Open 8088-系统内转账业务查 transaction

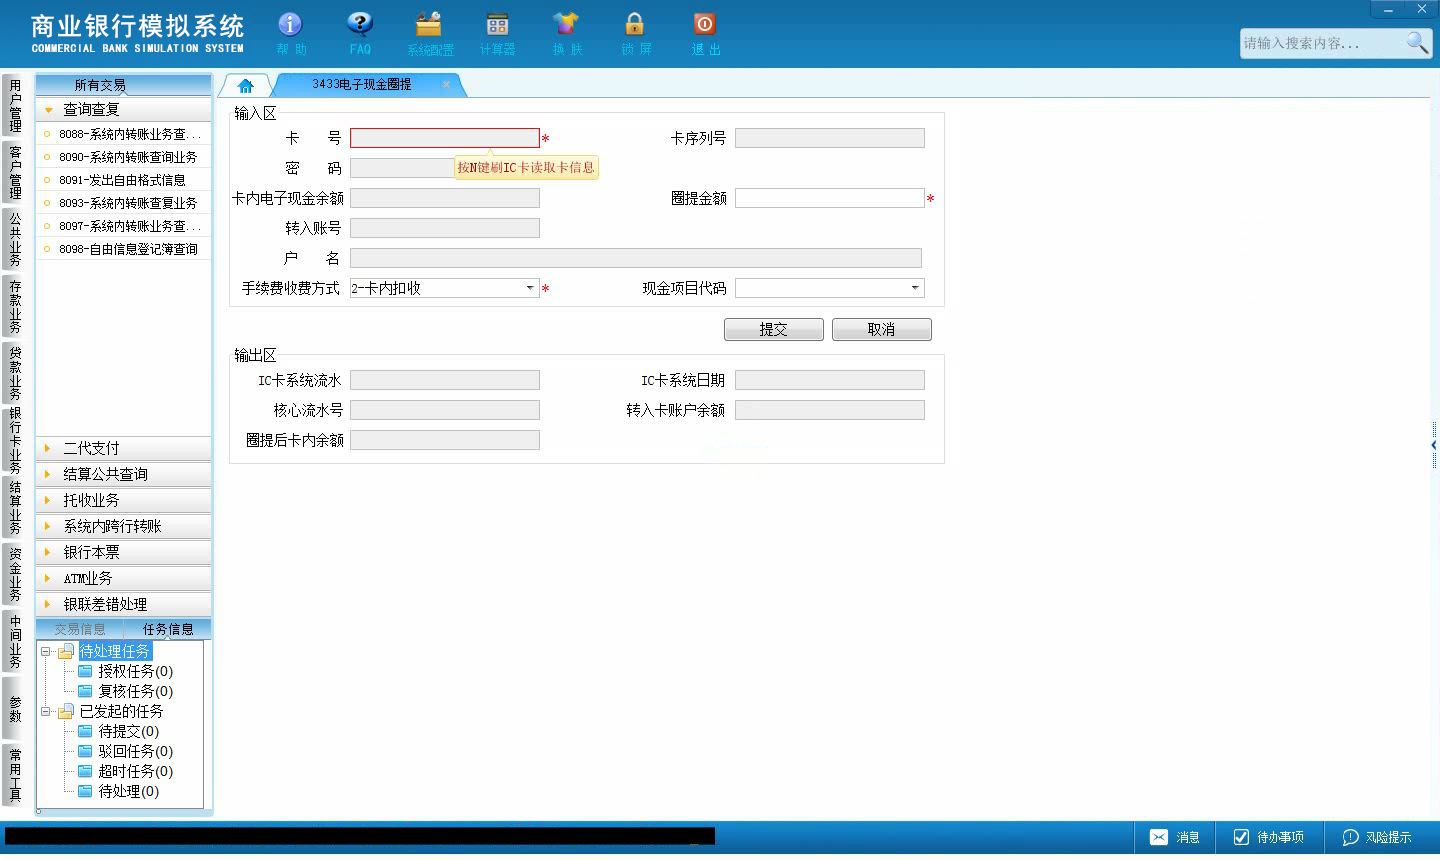(x=124, y=134)
